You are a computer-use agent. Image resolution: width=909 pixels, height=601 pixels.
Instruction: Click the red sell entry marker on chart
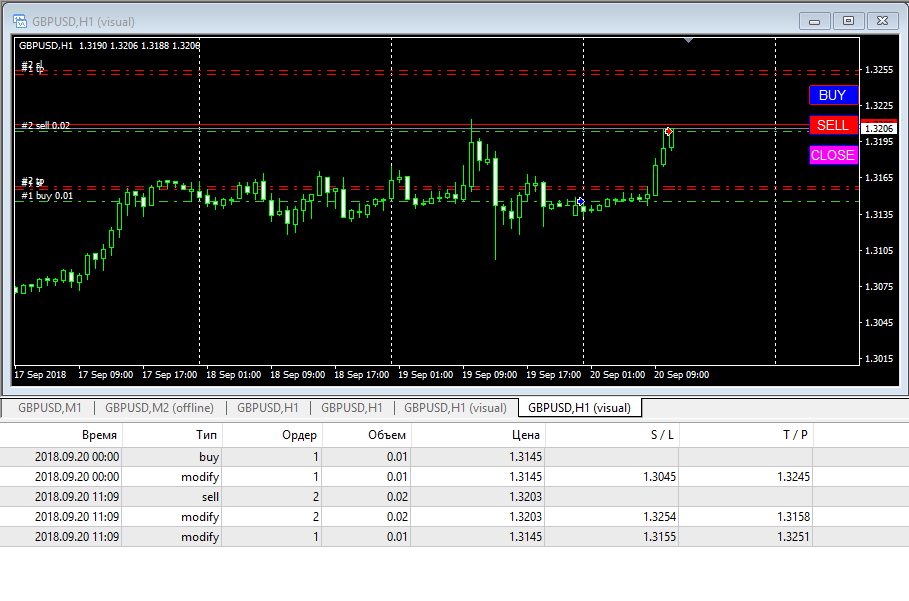coord(668,131)
